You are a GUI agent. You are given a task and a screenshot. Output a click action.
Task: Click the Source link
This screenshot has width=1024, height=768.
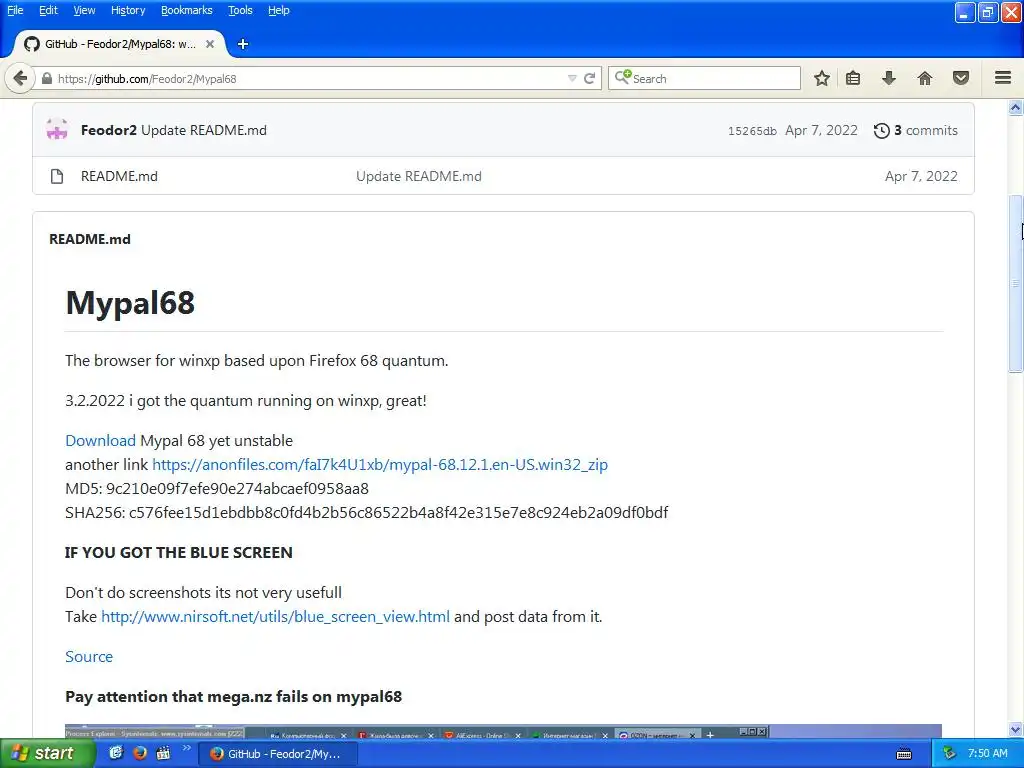click(89, 656)
